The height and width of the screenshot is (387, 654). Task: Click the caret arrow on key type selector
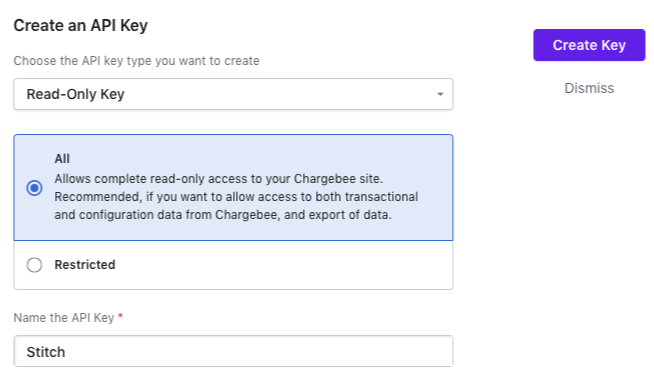coord(440,94)
